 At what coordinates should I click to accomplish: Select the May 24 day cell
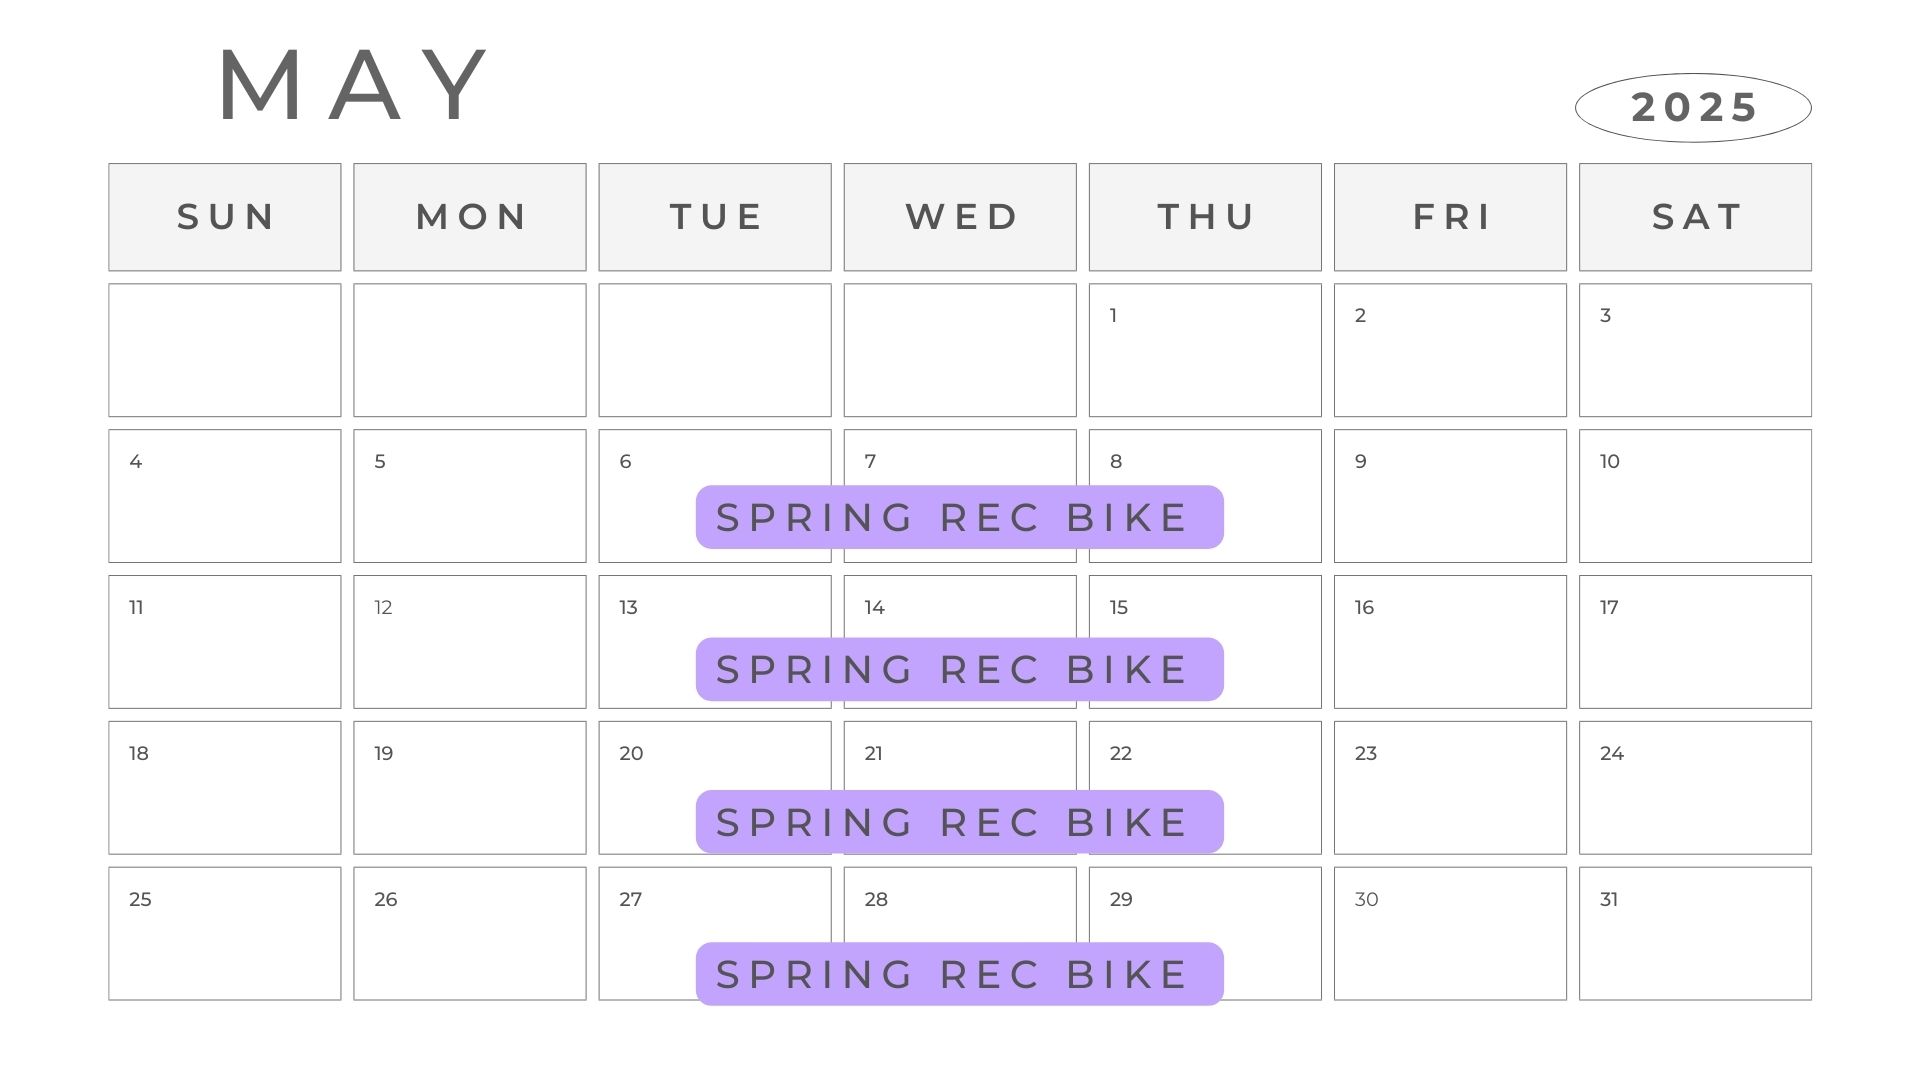coord(1695,788)
